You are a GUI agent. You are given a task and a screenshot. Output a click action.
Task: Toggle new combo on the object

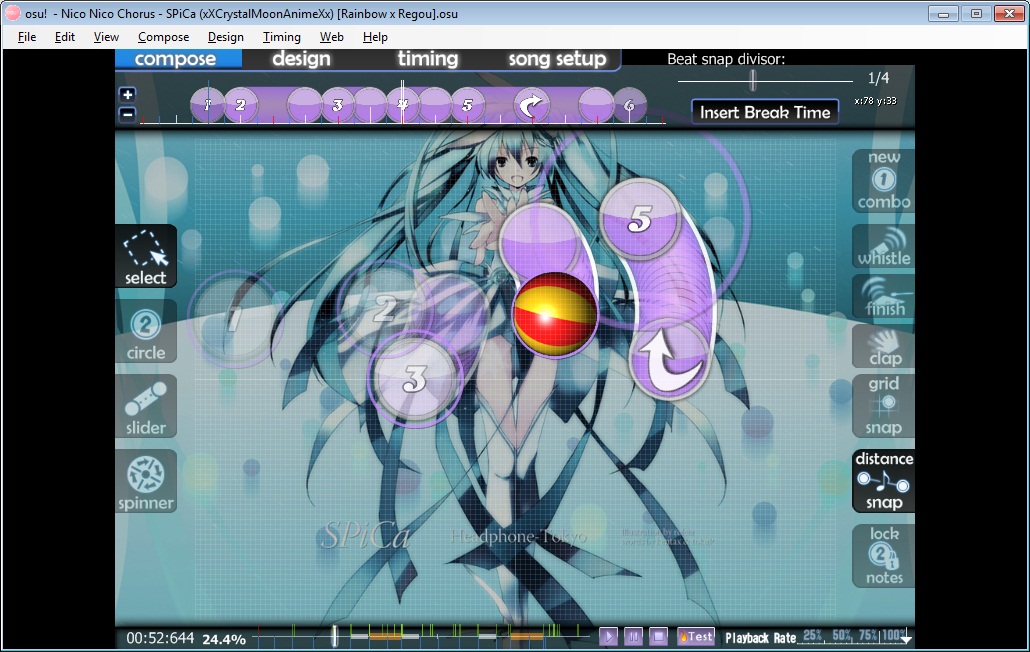coord(884,181)
